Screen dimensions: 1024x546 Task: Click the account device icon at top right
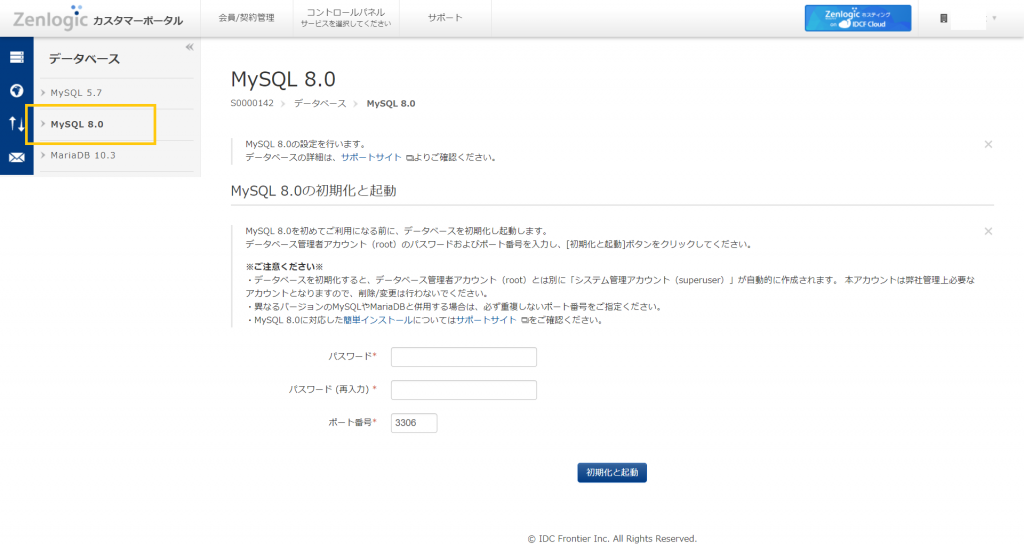coord(943,18)
